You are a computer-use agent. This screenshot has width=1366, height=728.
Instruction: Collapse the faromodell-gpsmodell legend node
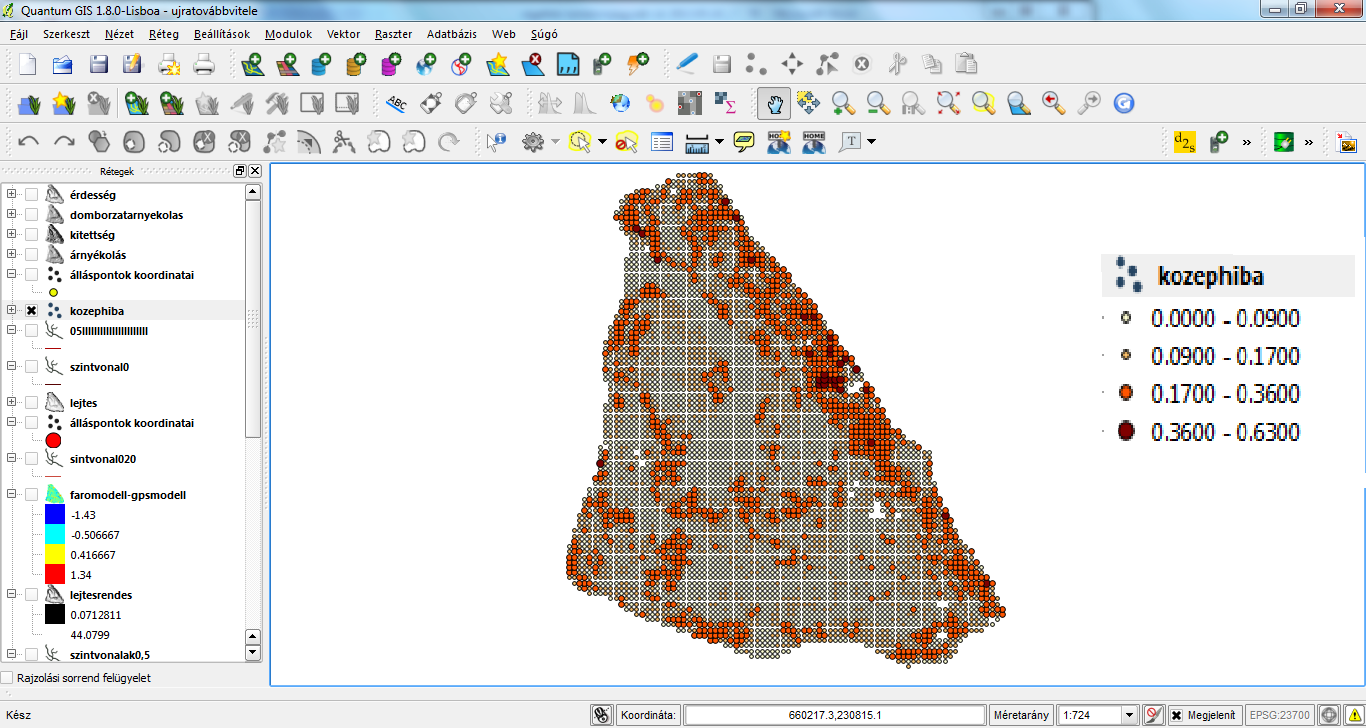point(11,495)
